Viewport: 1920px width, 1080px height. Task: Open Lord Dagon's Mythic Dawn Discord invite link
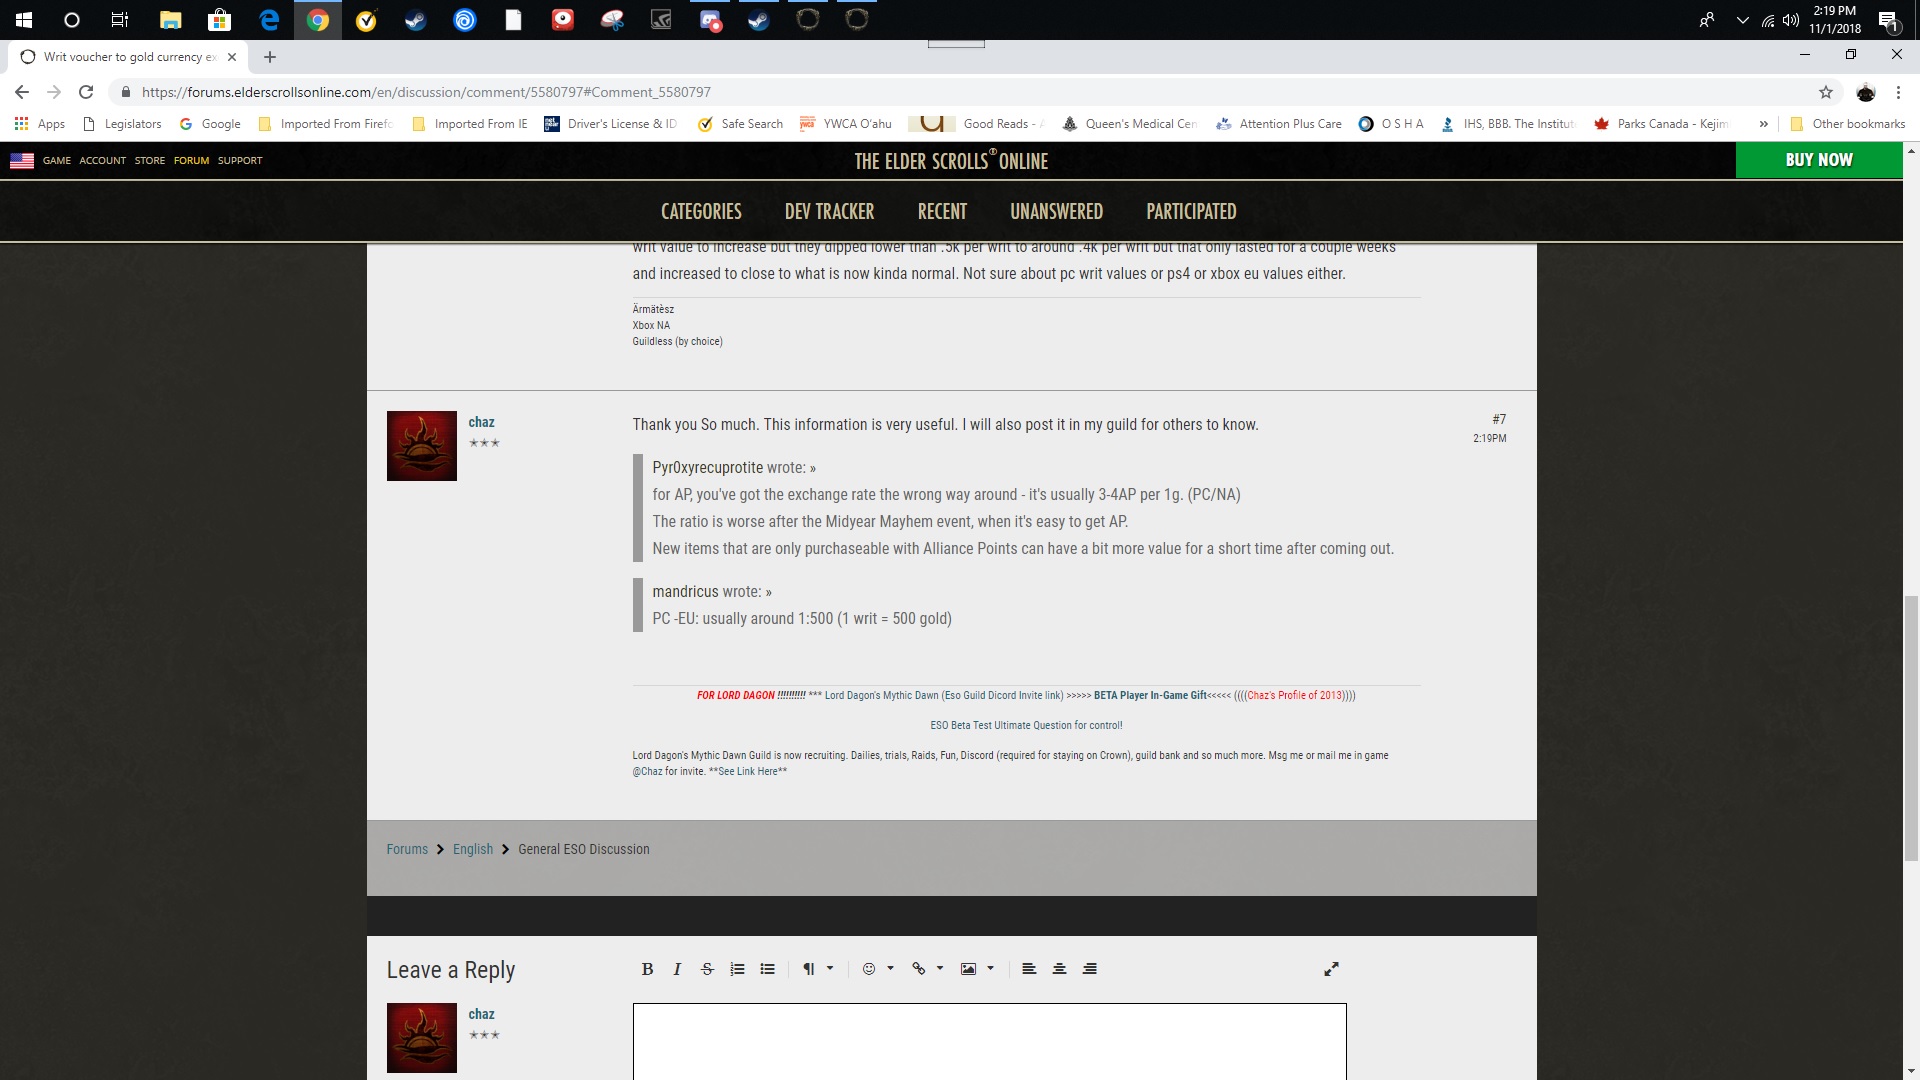943,695
